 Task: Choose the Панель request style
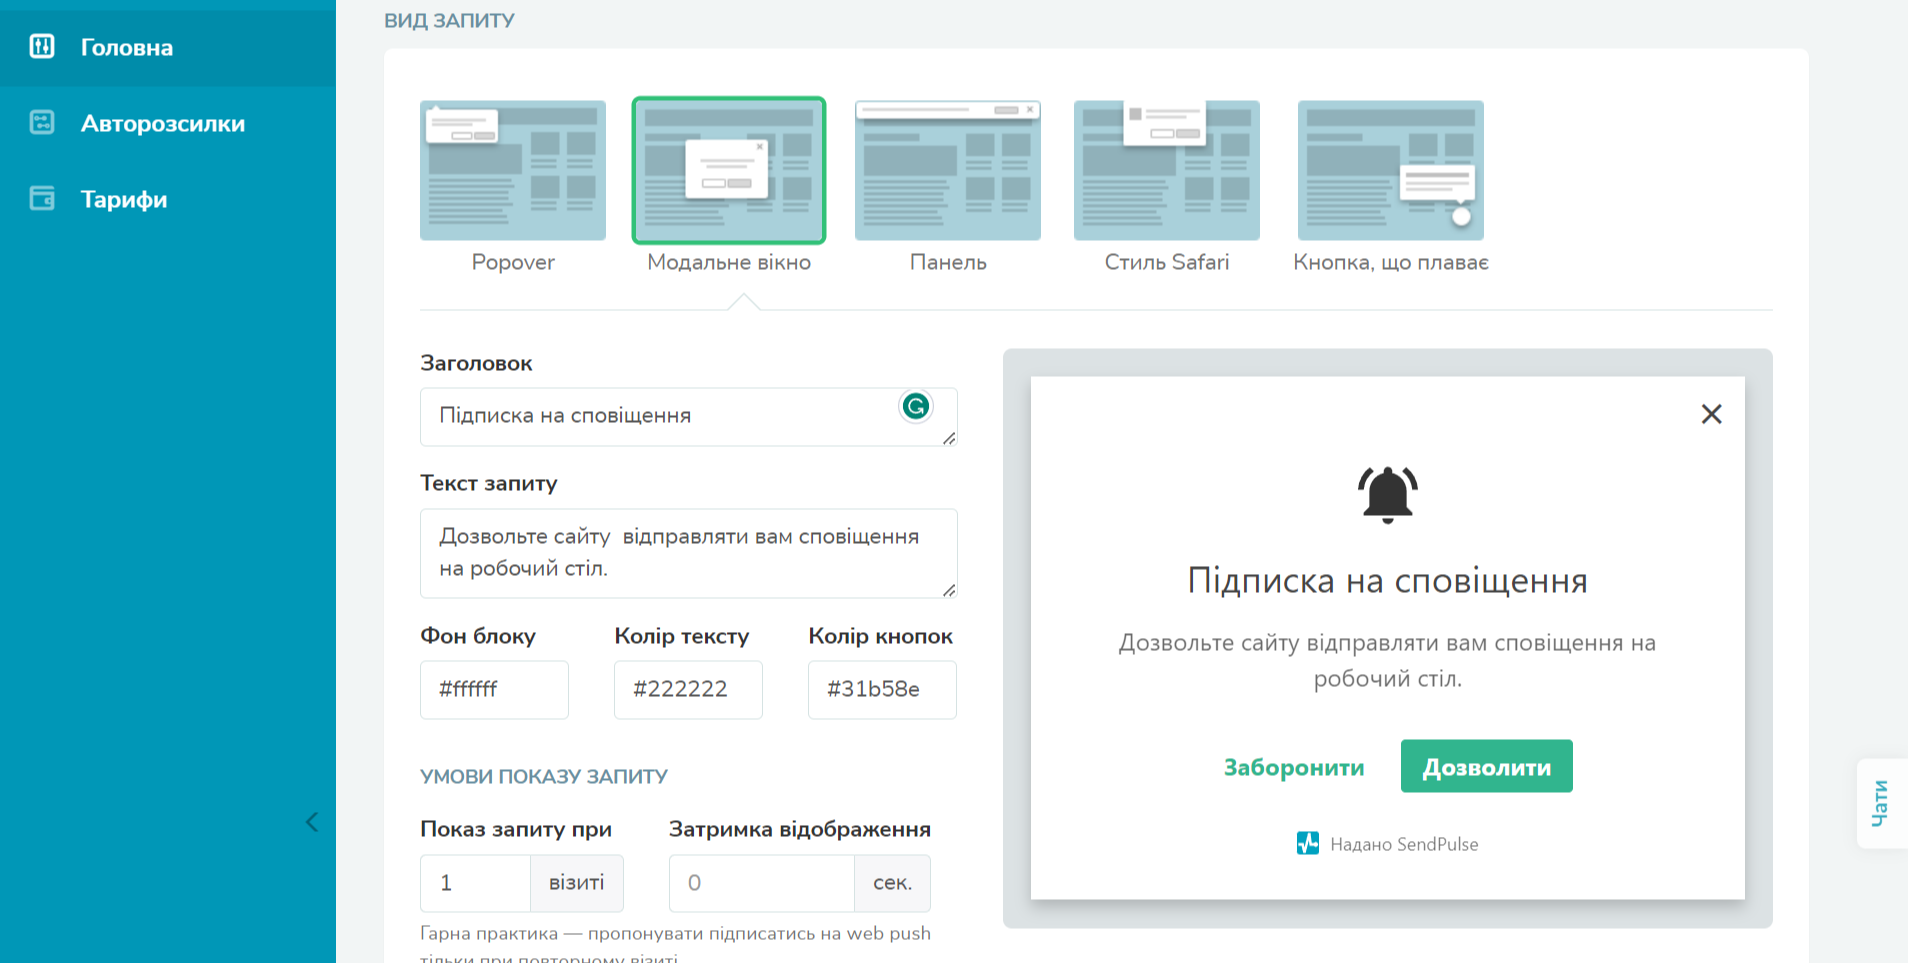tap(947, 170)
